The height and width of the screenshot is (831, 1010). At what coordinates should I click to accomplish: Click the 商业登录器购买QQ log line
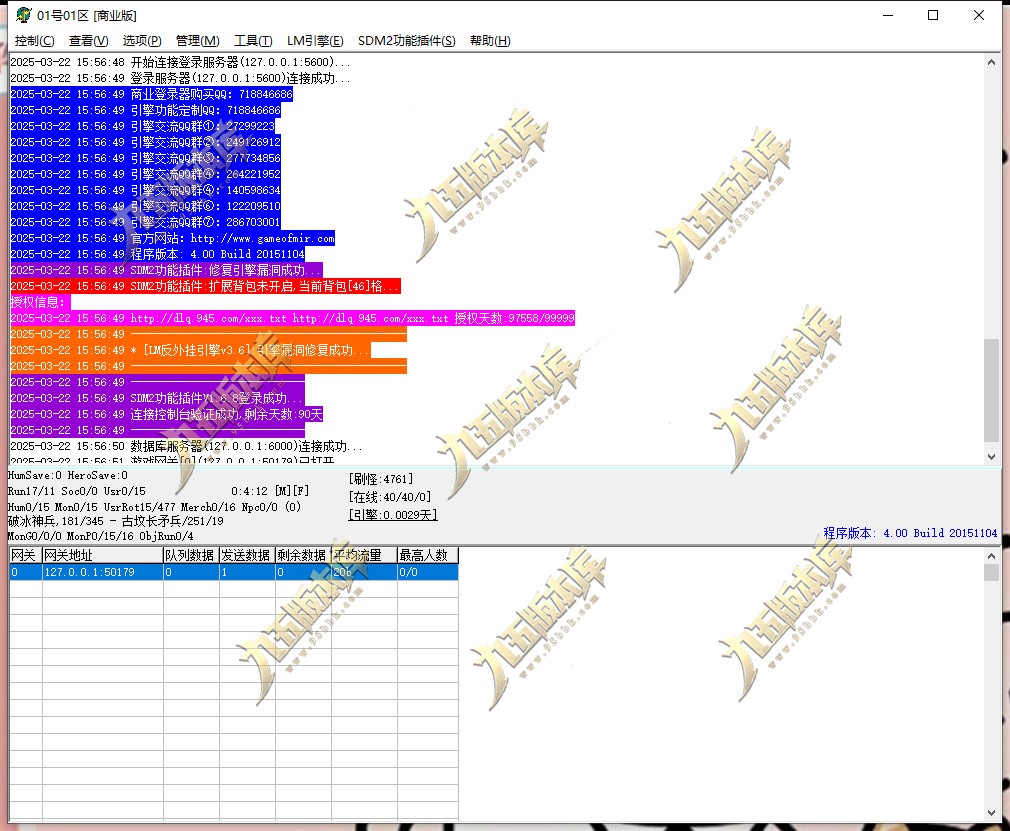point(151,94)
